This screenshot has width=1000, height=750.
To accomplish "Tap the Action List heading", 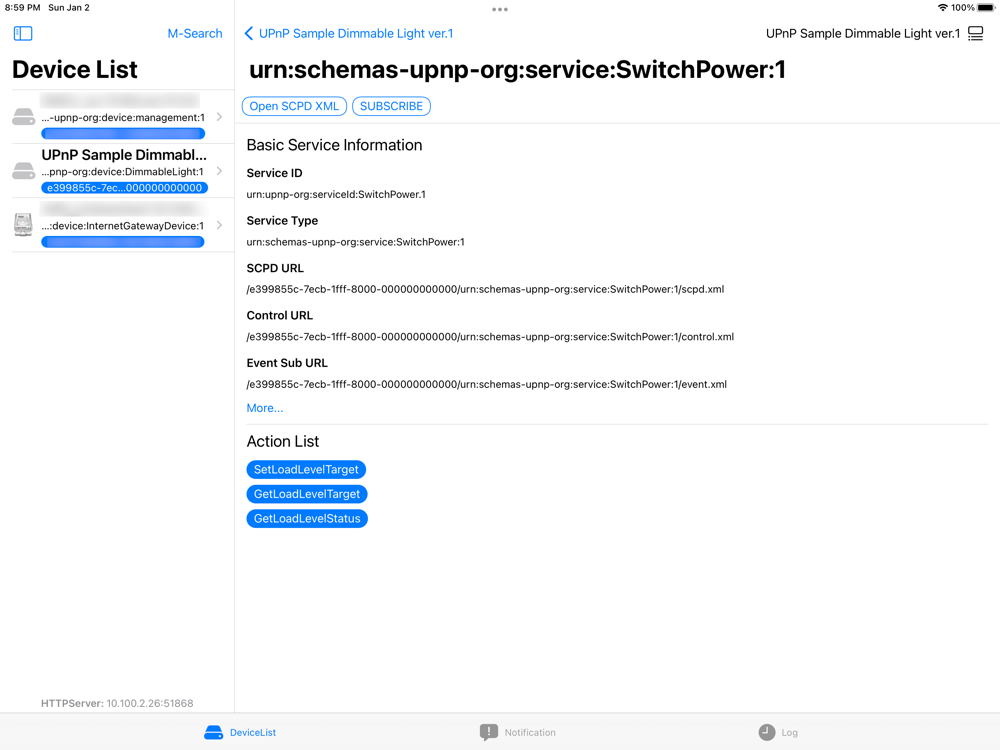I will (283, 441).
